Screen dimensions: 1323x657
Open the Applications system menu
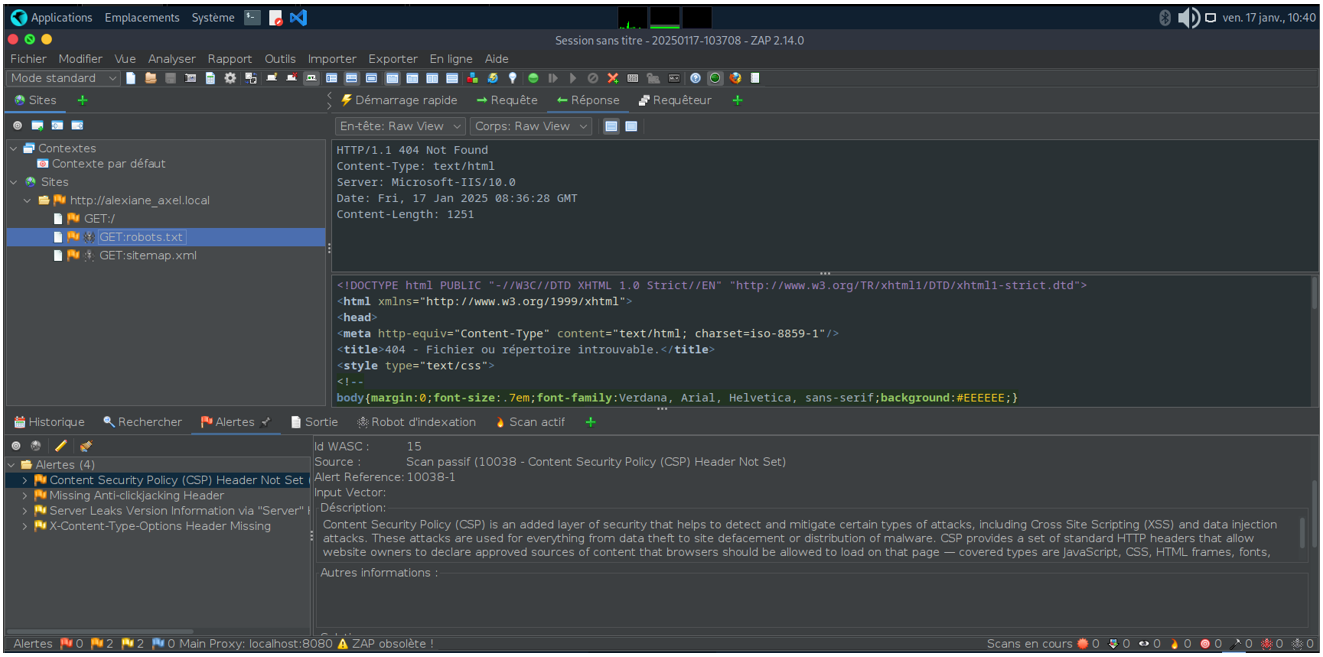tap(51, 17)
